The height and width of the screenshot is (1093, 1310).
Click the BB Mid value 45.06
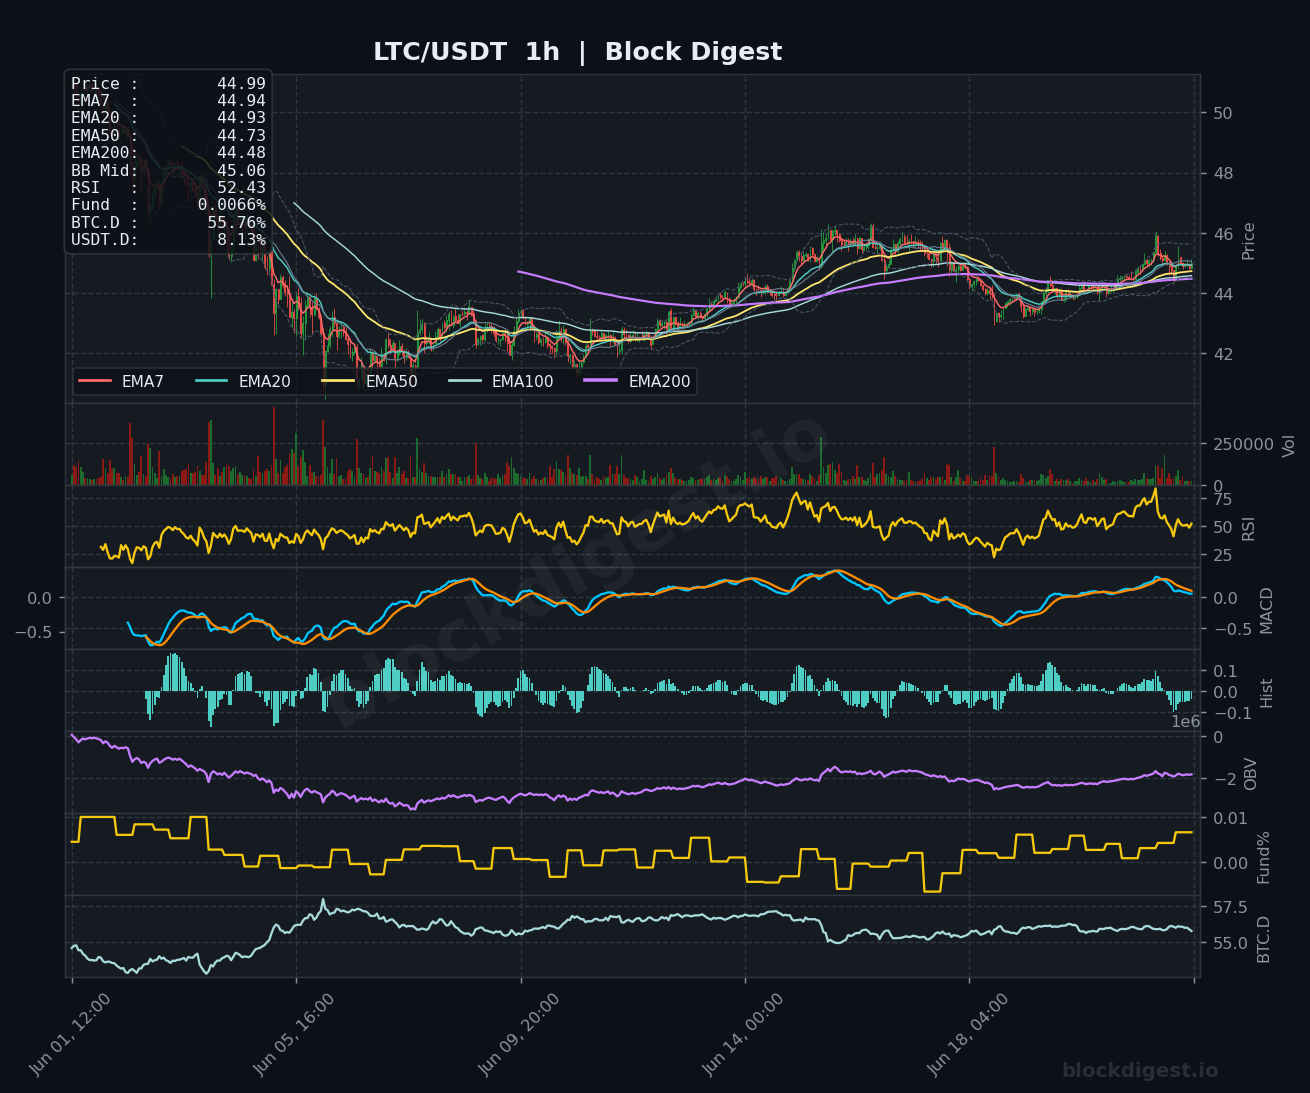(241, 171)
